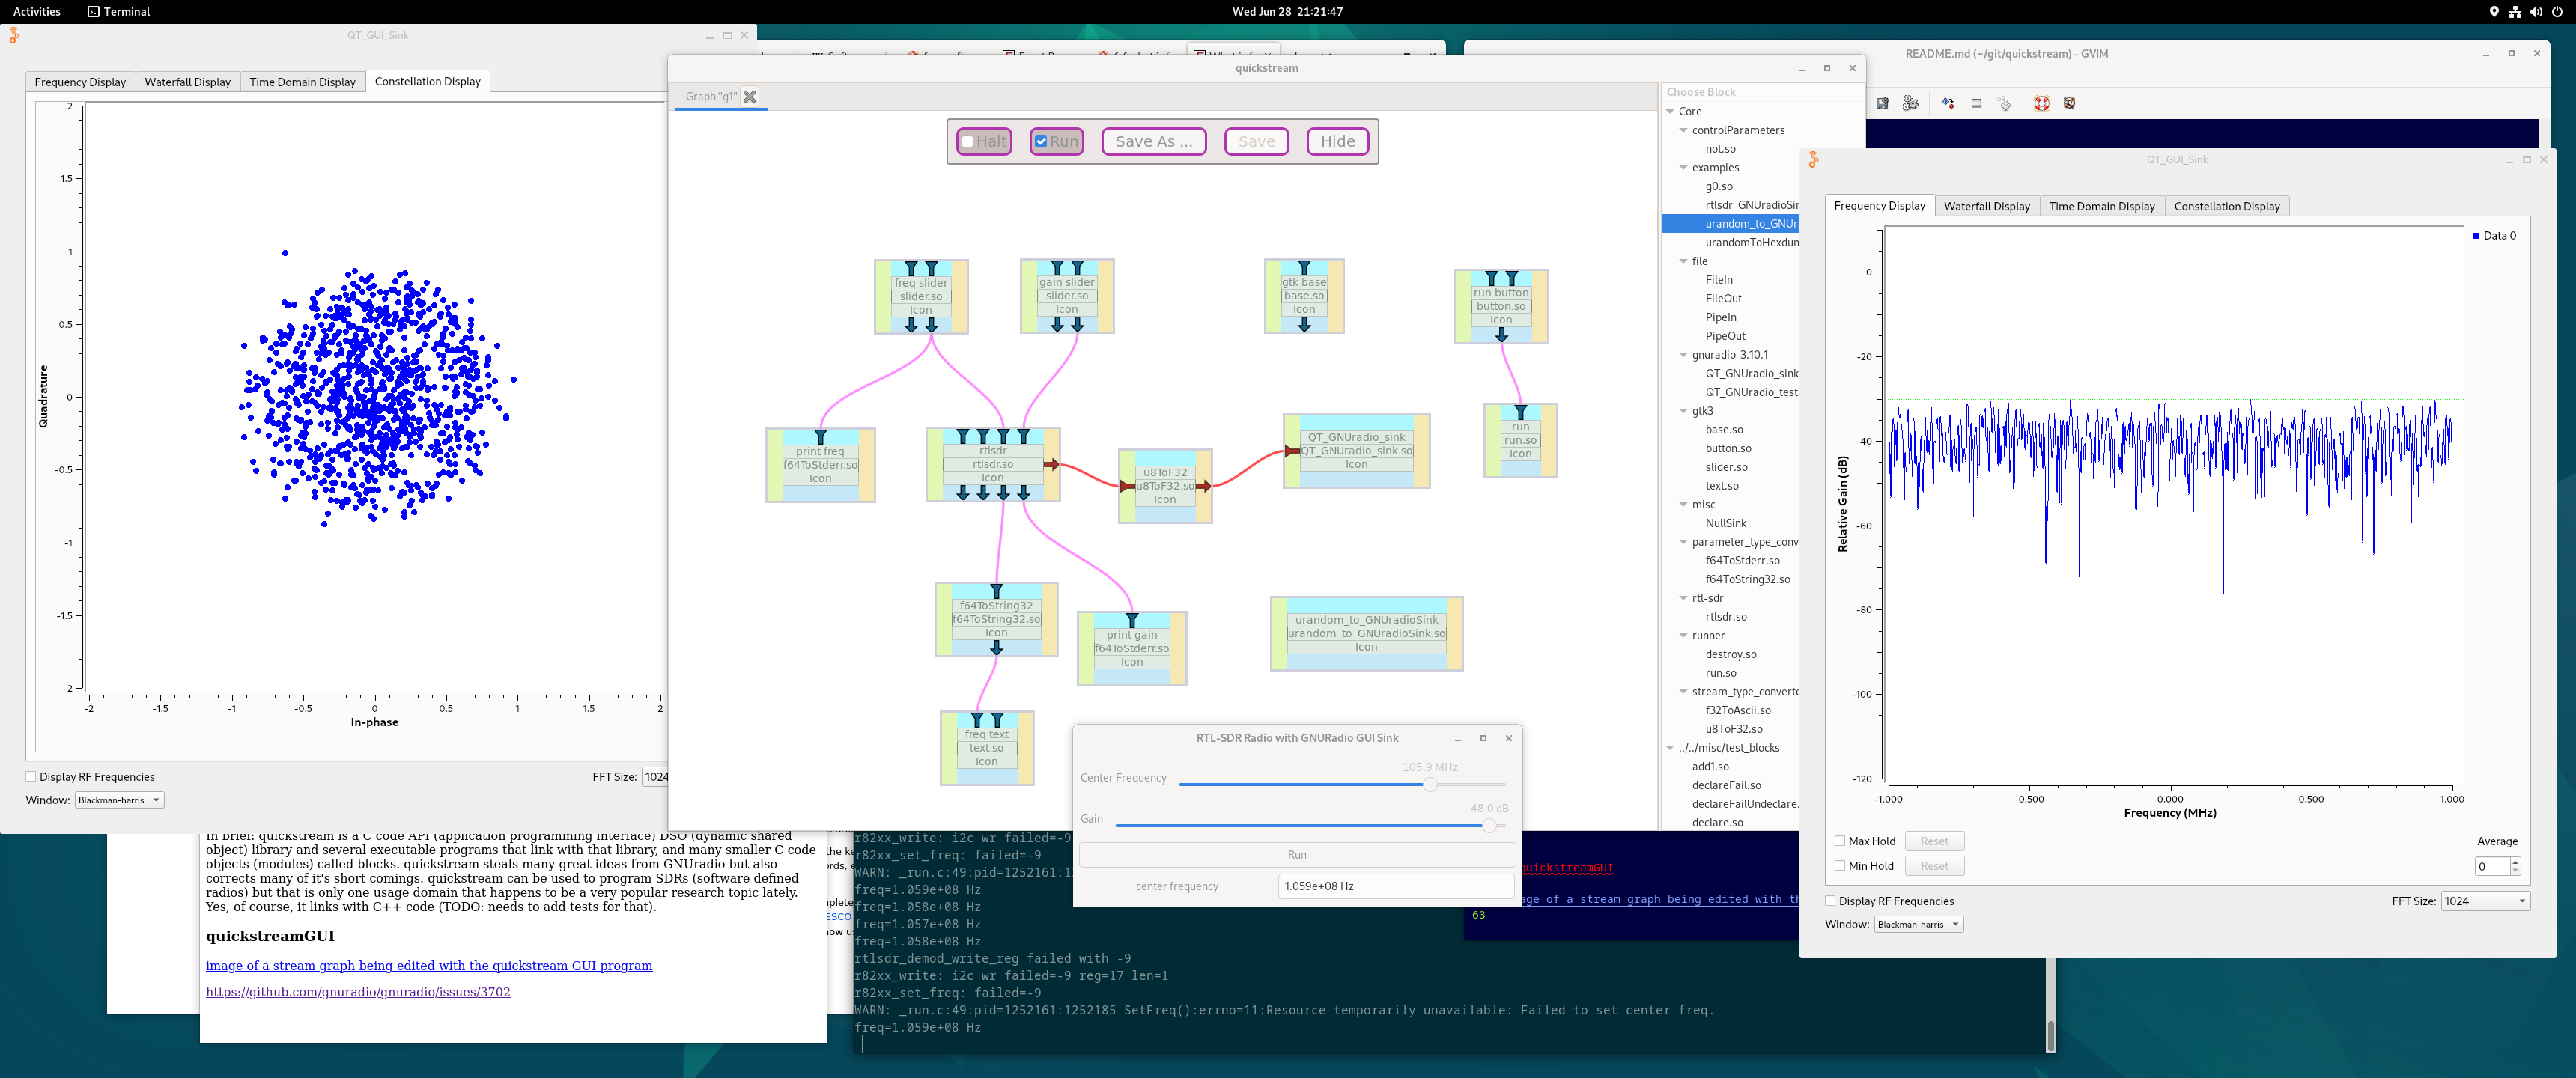Enable the Max Hold checkbox
The height and width of the screenshot is (1078, 2576).
pyautogui.click(x=1839, y=841)
